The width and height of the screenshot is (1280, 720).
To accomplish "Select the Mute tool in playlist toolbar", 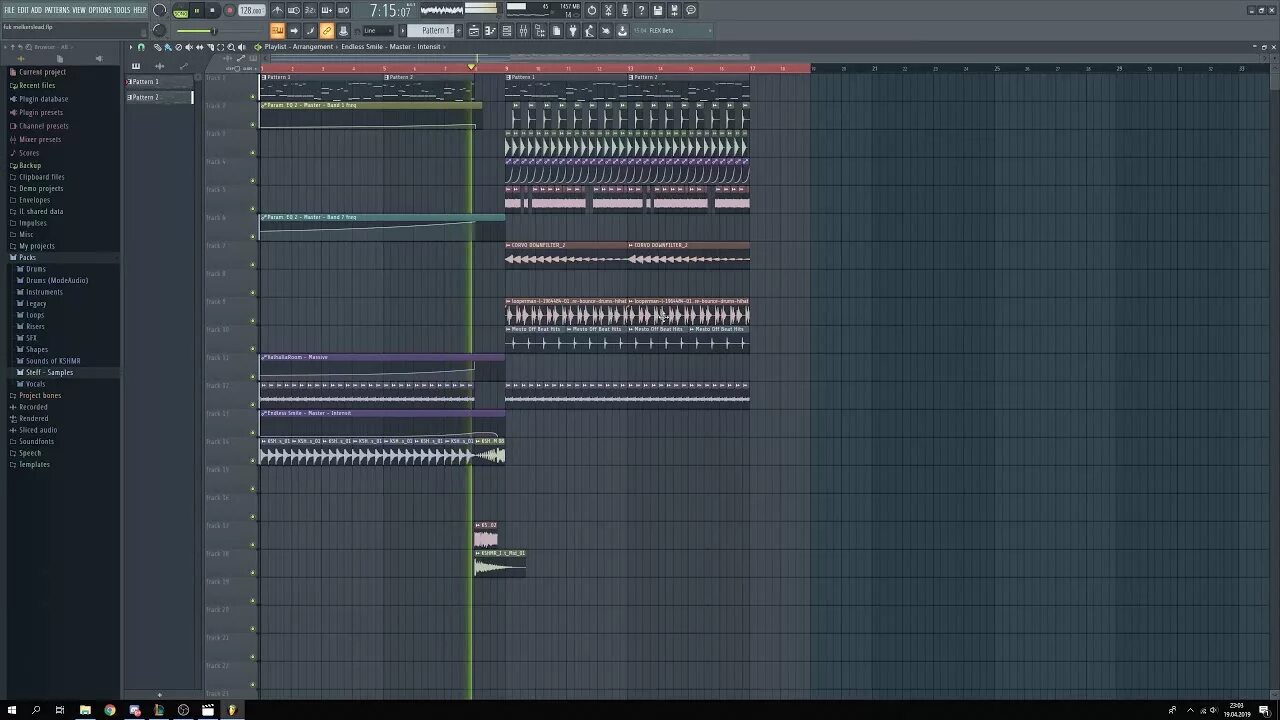I will point(189,47).
